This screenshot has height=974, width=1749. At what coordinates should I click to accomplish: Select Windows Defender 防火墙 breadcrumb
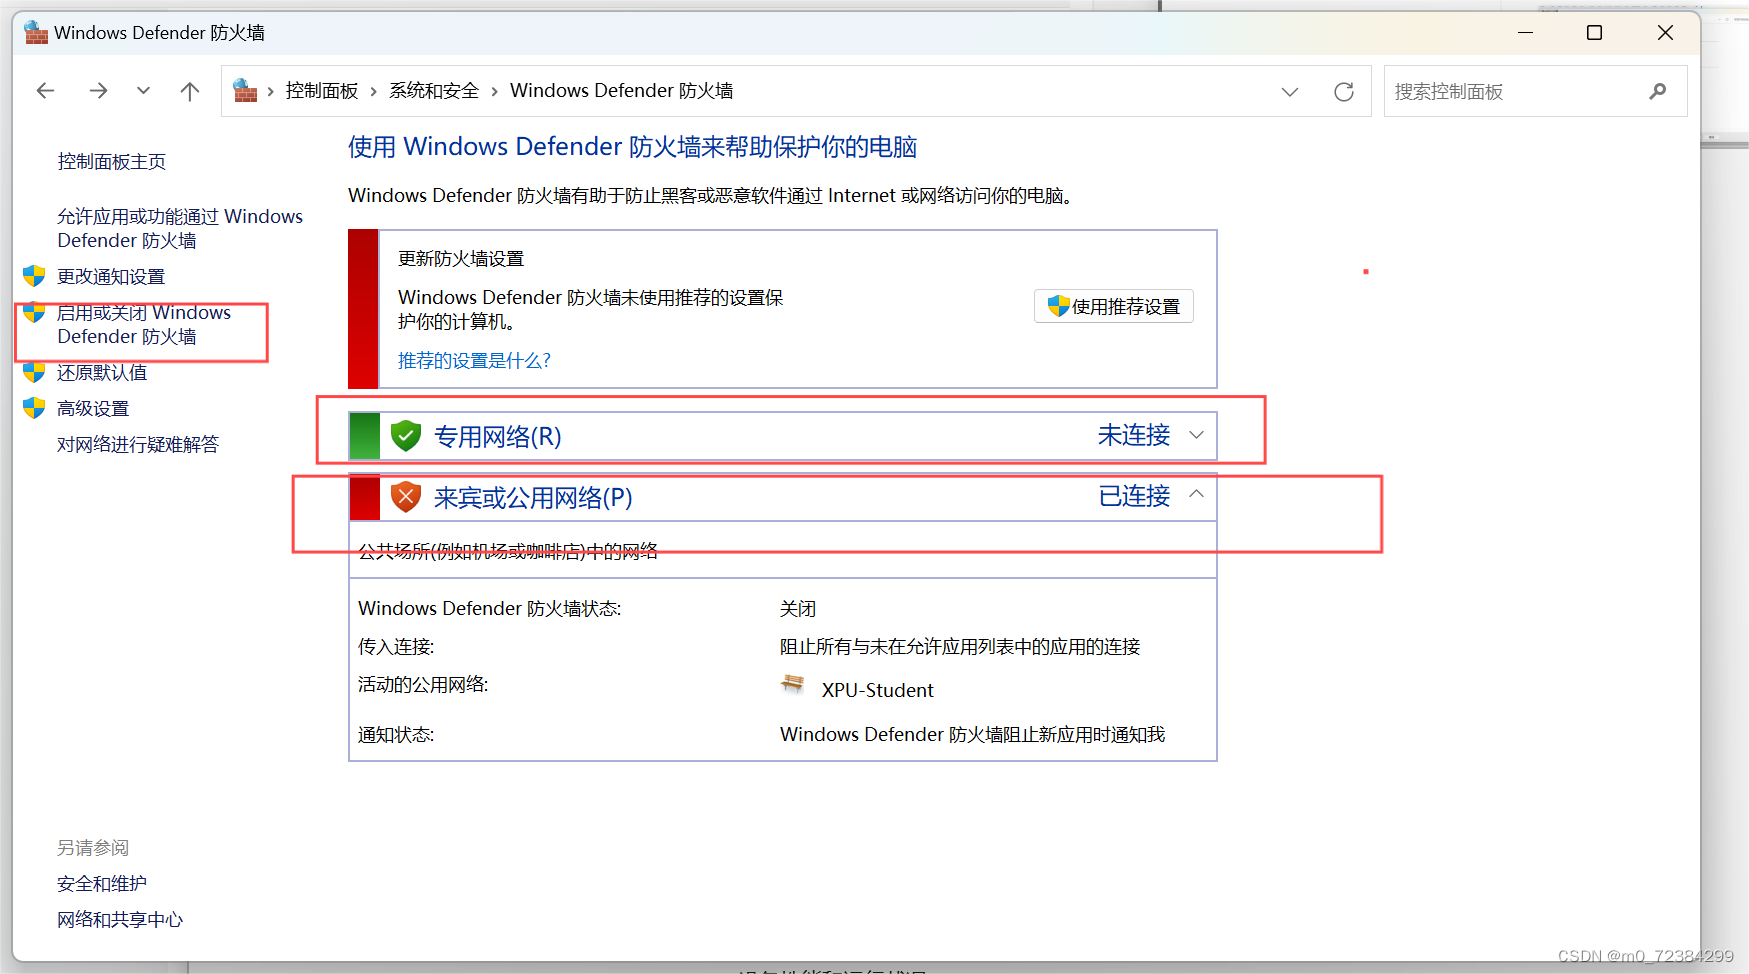pyautogui.click(x=622, y=91)
